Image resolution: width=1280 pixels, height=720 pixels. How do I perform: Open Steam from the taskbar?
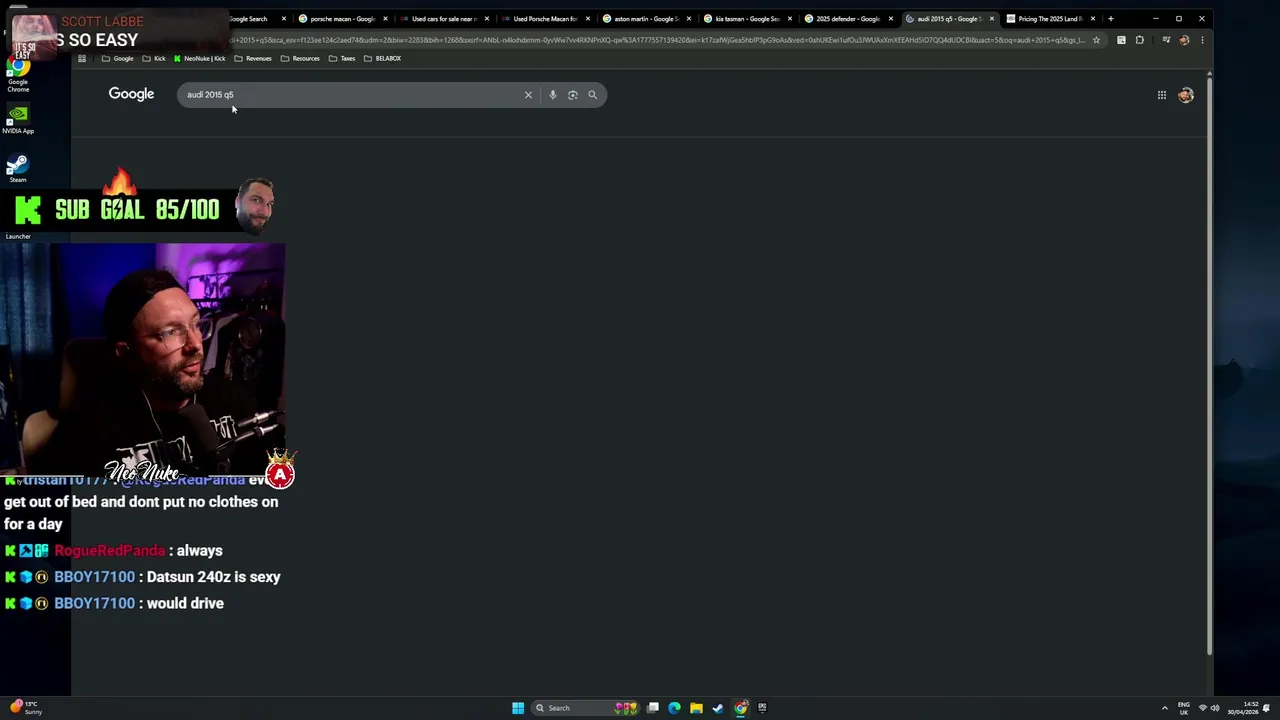click(x=718, y=708)
